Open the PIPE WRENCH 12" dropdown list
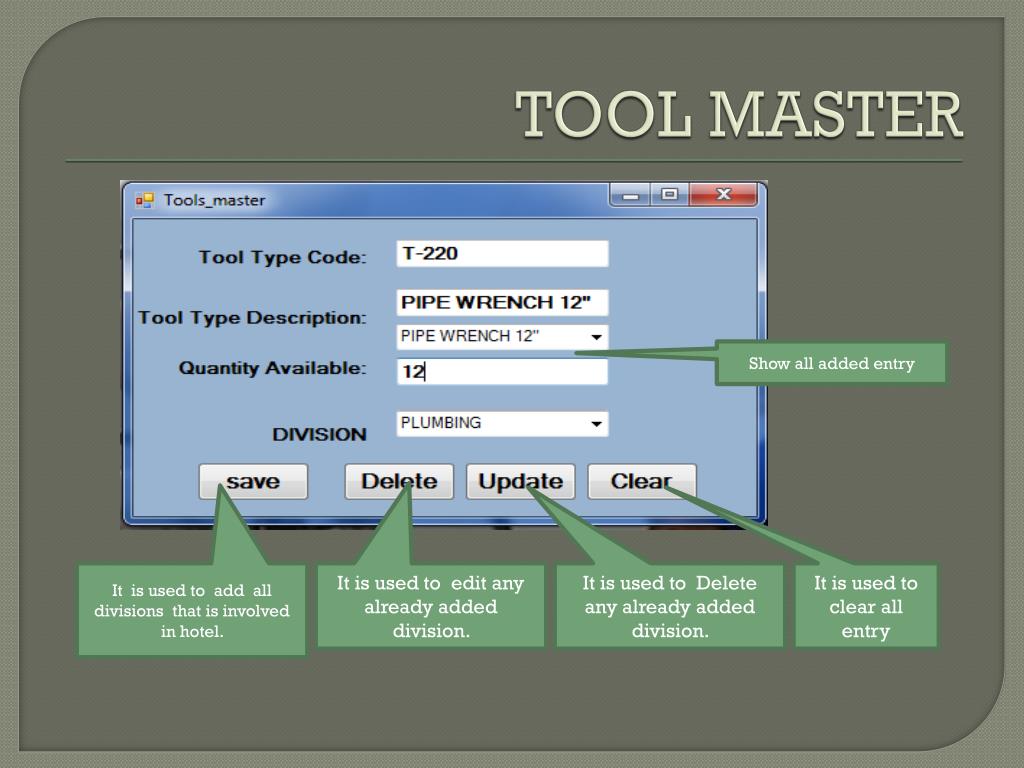Image resolution: width=1024 pixels, height=768 pixels. [596, 337]
